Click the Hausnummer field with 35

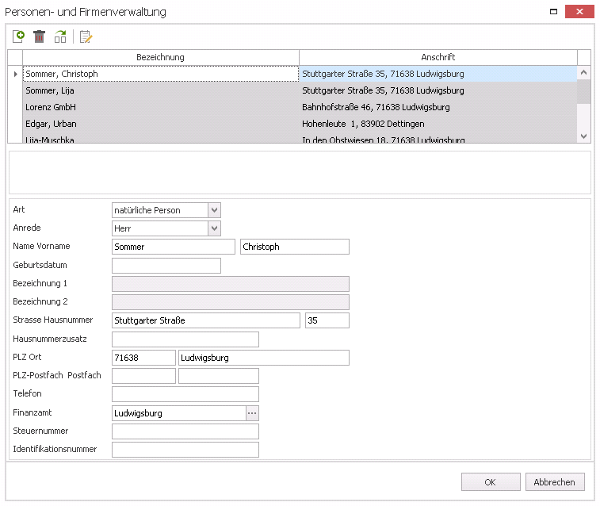[327, 320]
